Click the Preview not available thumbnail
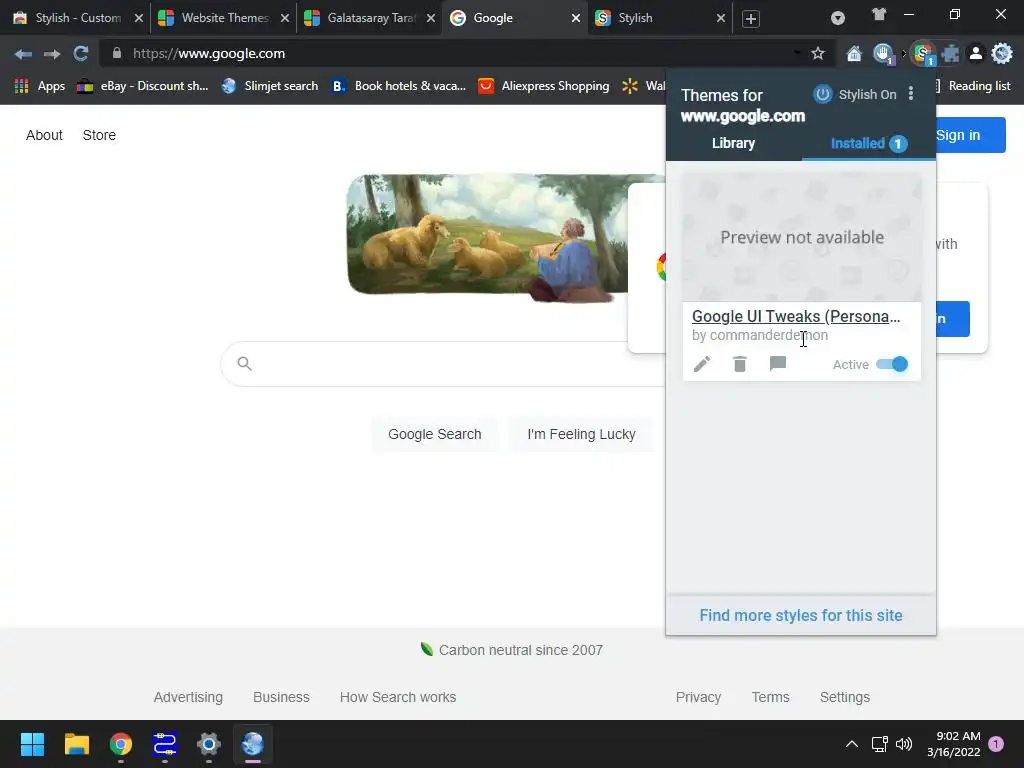The image size is (1024, 768). click(802, 237)
